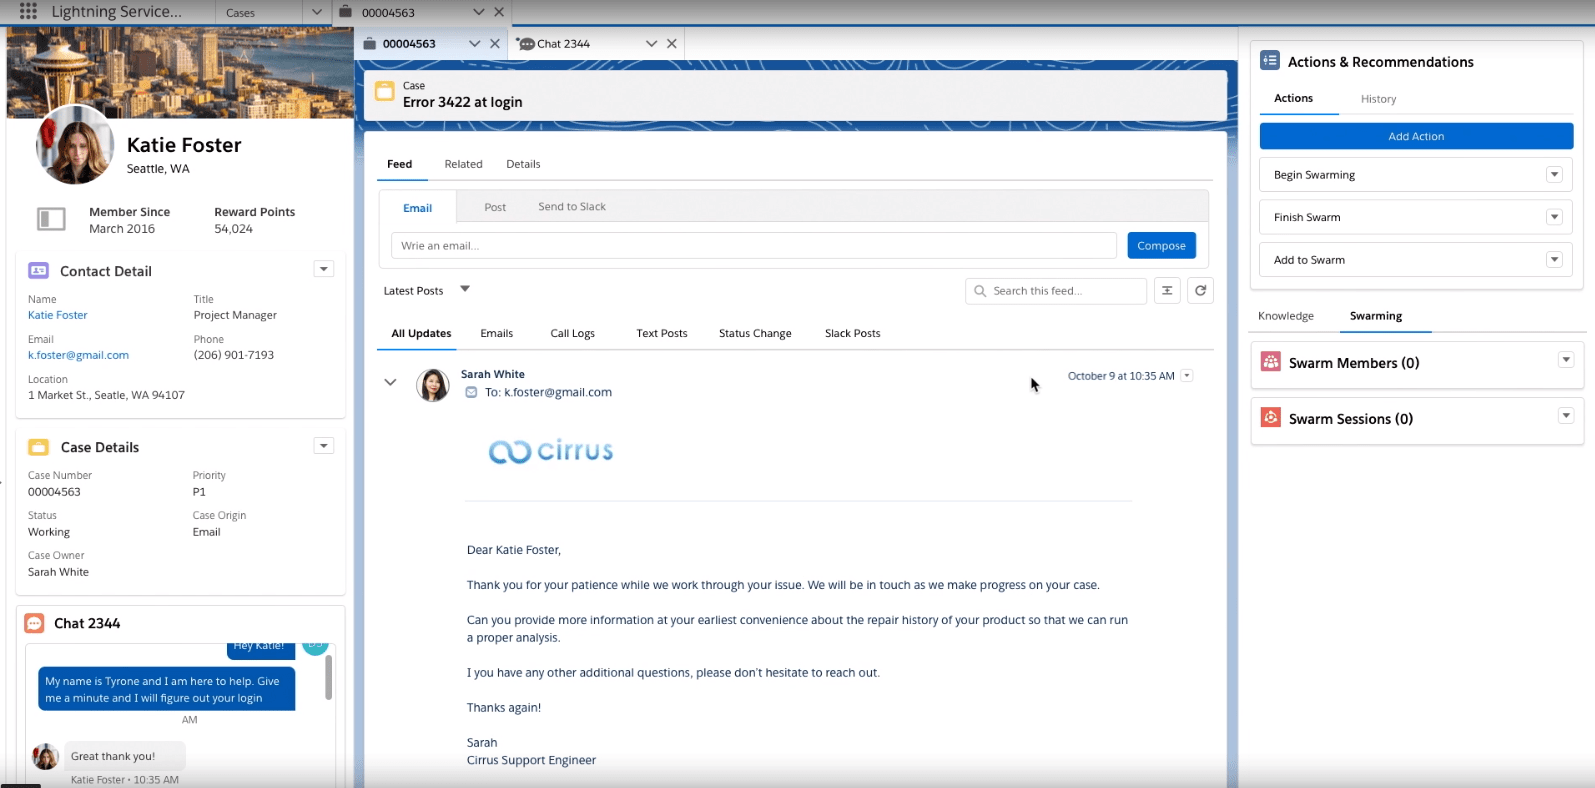1595x788 pixels.
Task: Click the Contact Detail card icon
Action: [x=38, y=270]
